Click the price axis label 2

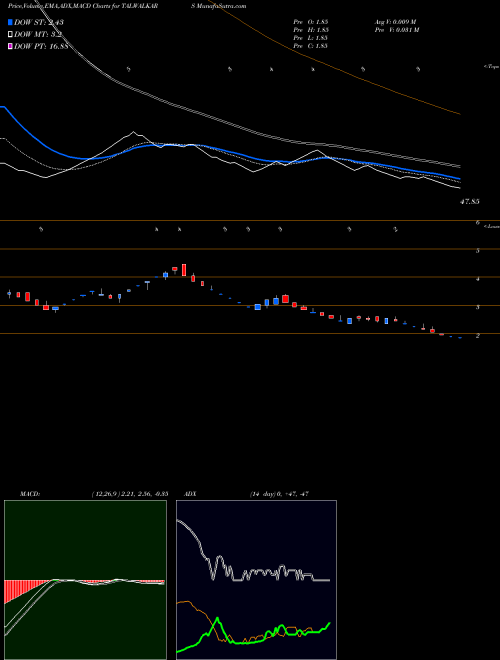478,336
